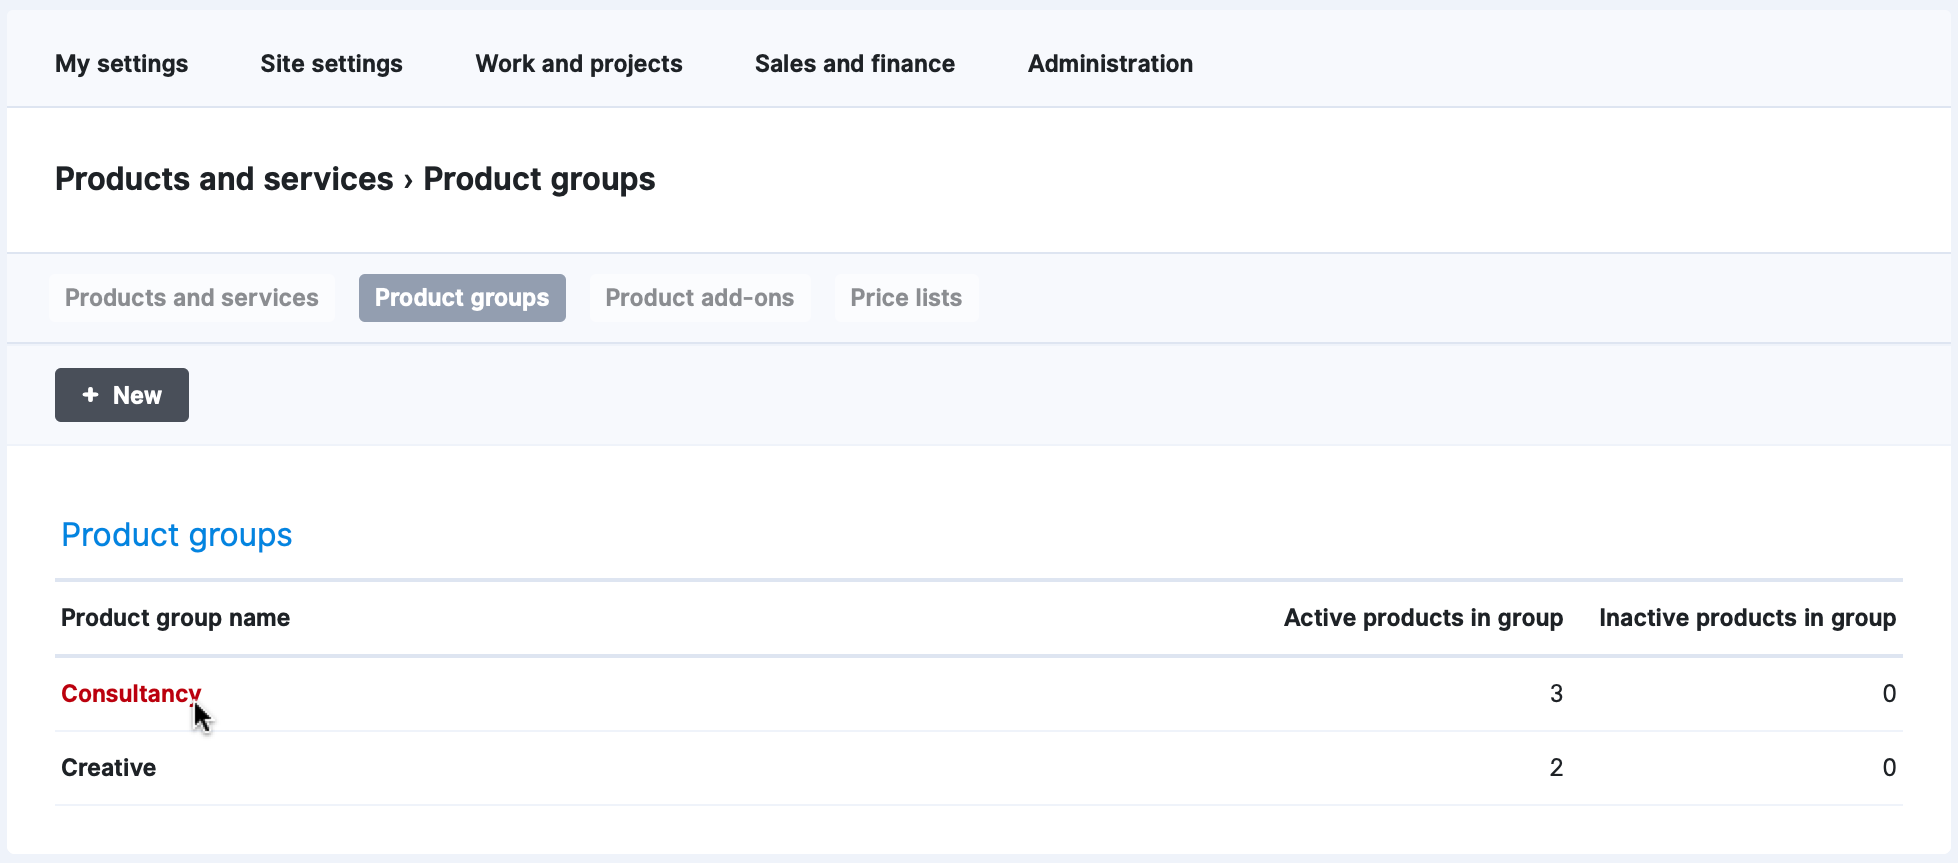Screen dimensions: 1958x863
Task: Open Work and projects menu
Action: coord(579,64)
